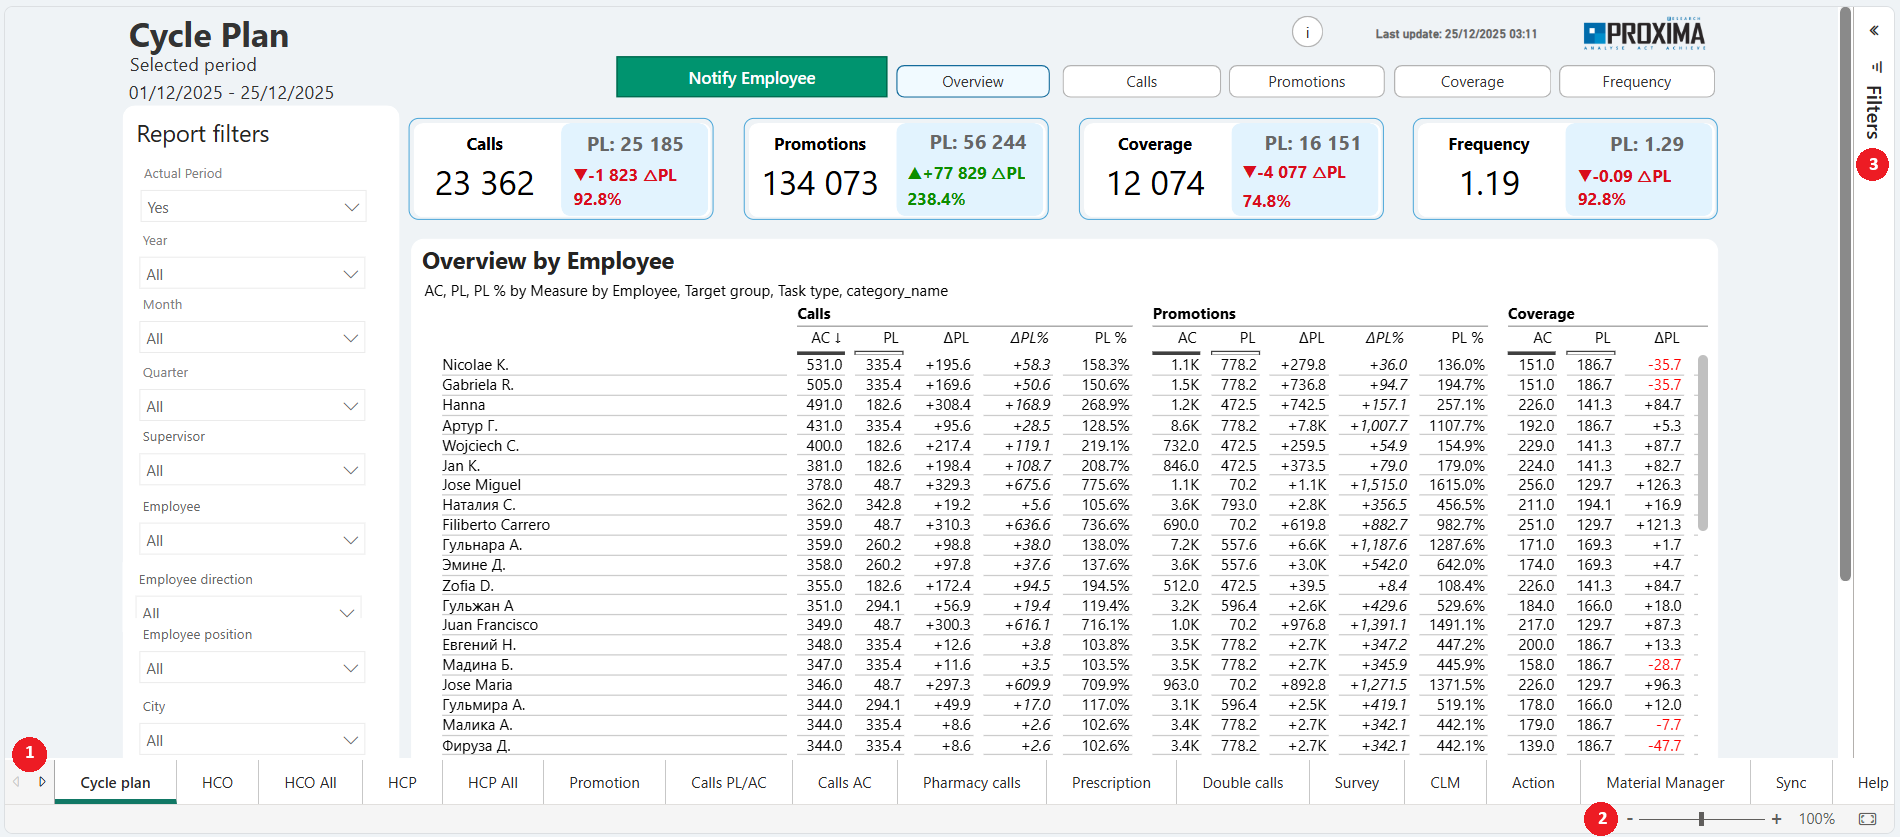Open the Employee position dropdown
Viewport: 1900px width, 837px height.
253,668
